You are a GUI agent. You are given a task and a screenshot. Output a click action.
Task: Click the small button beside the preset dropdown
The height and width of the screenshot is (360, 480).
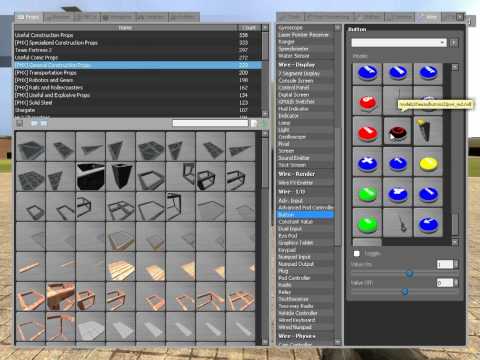pos(454,43)
